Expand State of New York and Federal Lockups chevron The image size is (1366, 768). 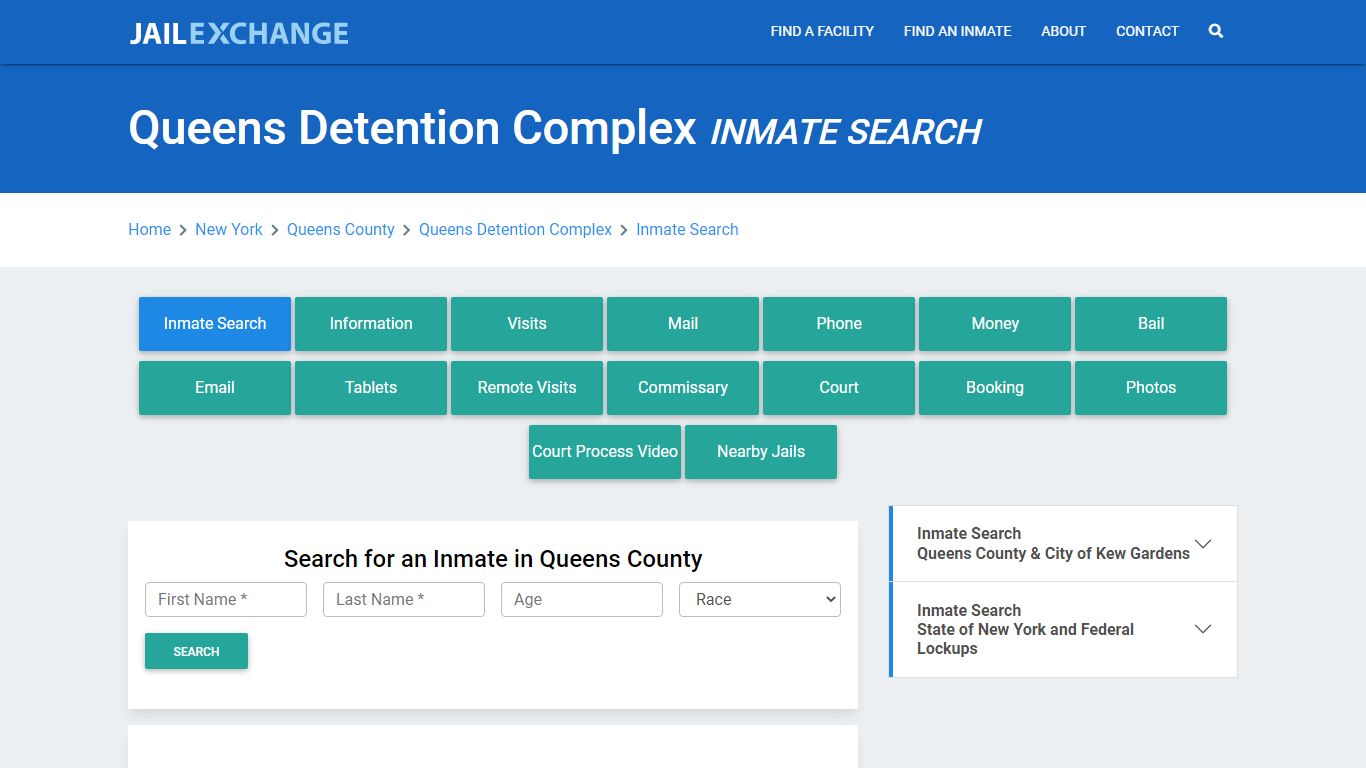(1203, 629)
